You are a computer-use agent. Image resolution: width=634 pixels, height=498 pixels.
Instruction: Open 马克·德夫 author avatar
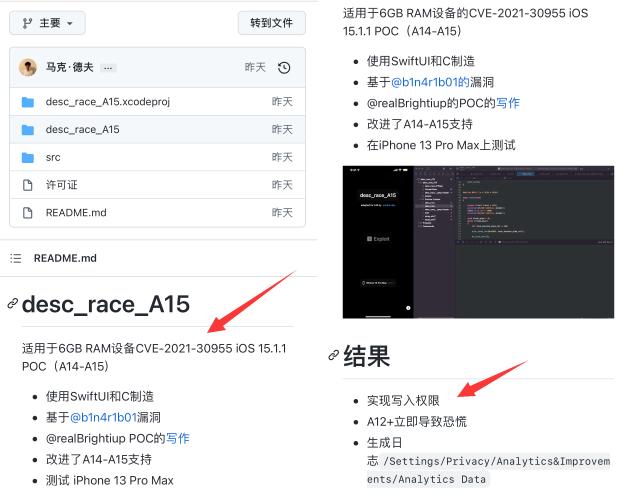click(x=28, y=67)
